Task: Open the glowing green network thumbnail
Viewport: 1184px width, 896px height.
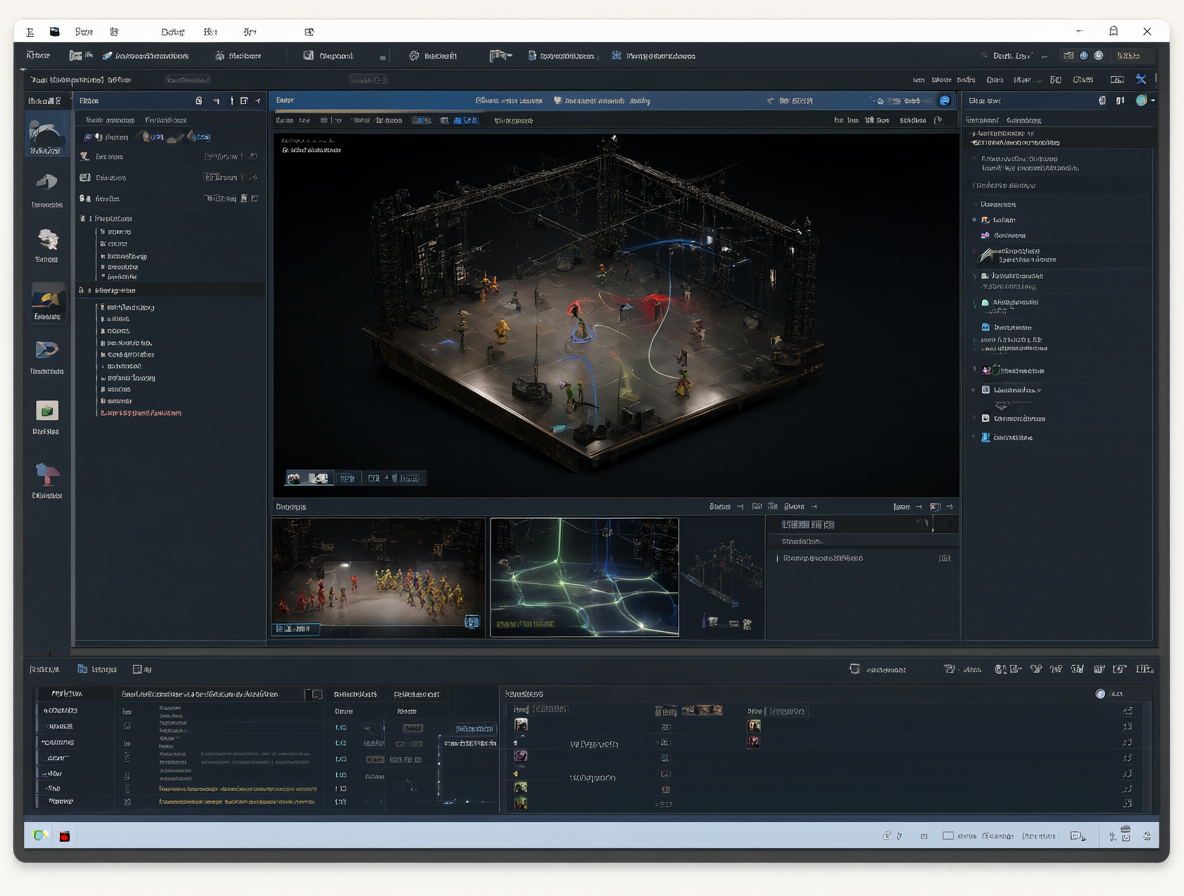Action: point(584,577)
